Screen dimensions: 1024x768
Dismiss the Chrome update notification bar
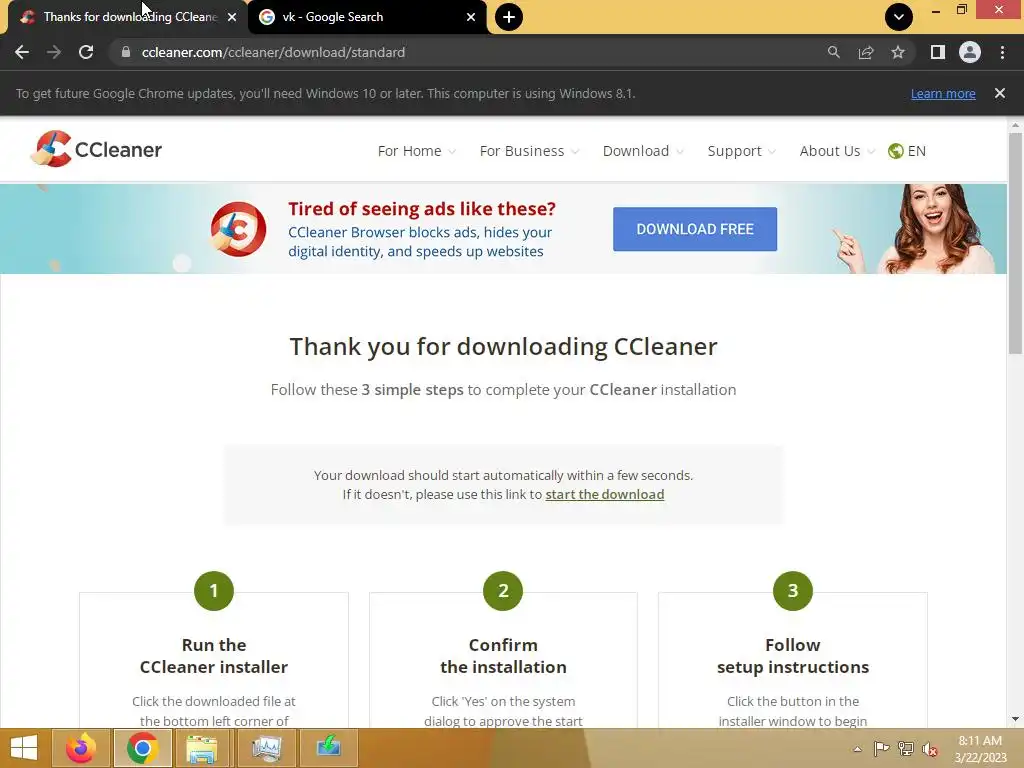pyautogui.click(x=1000, y=93)
